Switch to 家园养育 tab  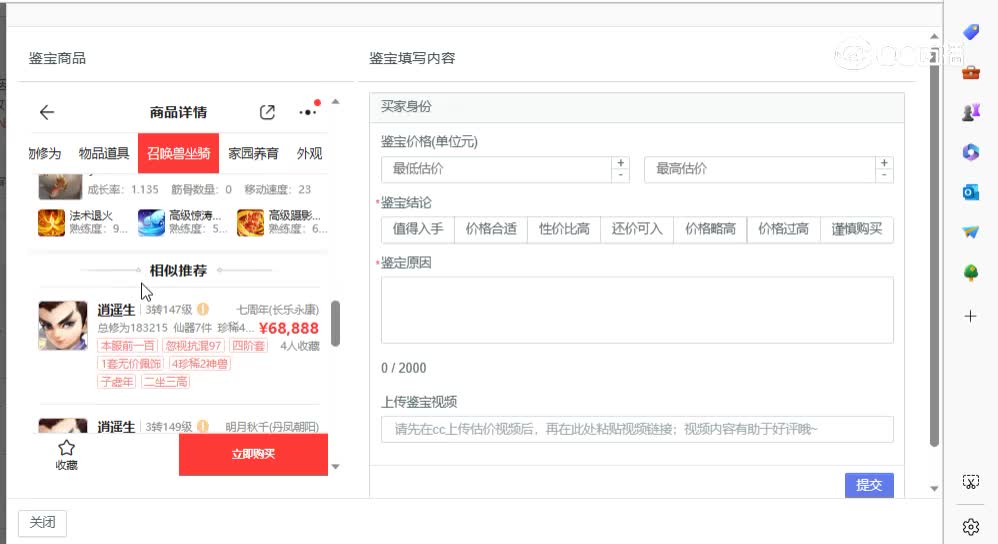pos(253,154)
